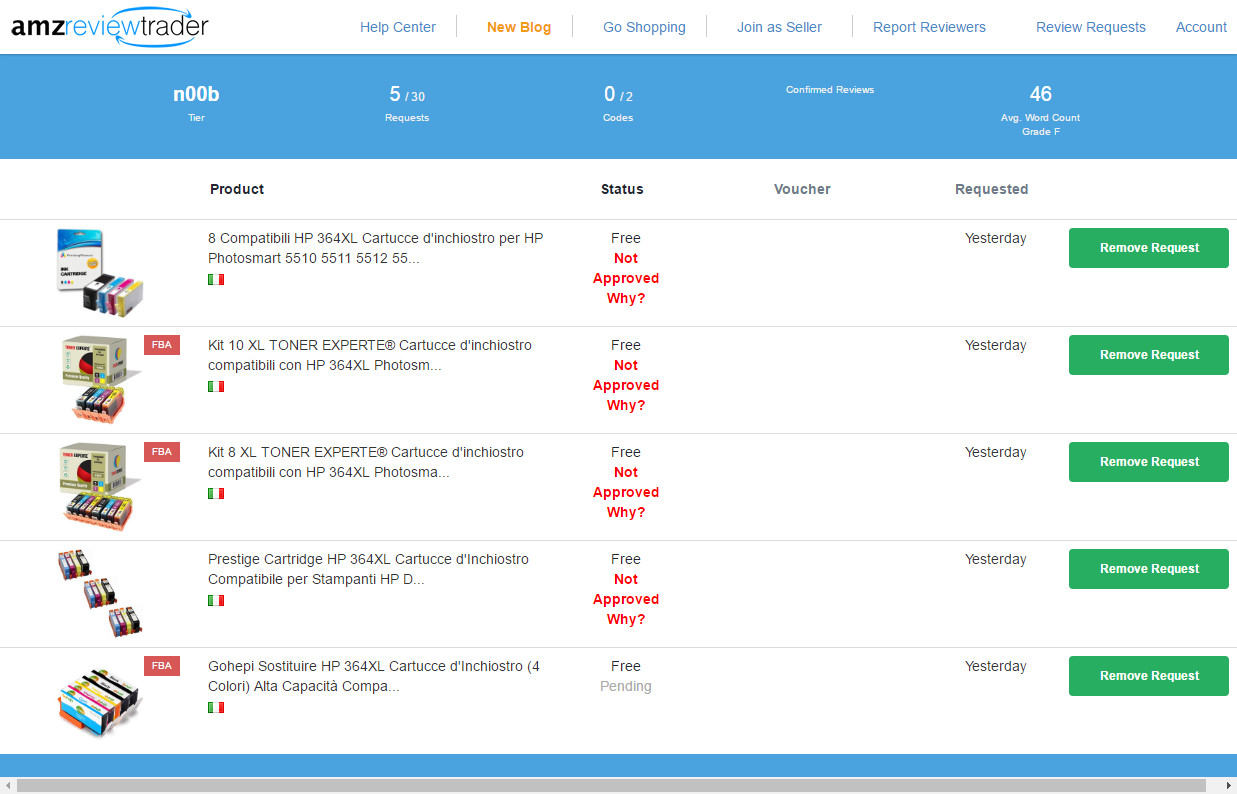
Task: Click the scrollbar right arrow
Action: (x=1229, y=785)
